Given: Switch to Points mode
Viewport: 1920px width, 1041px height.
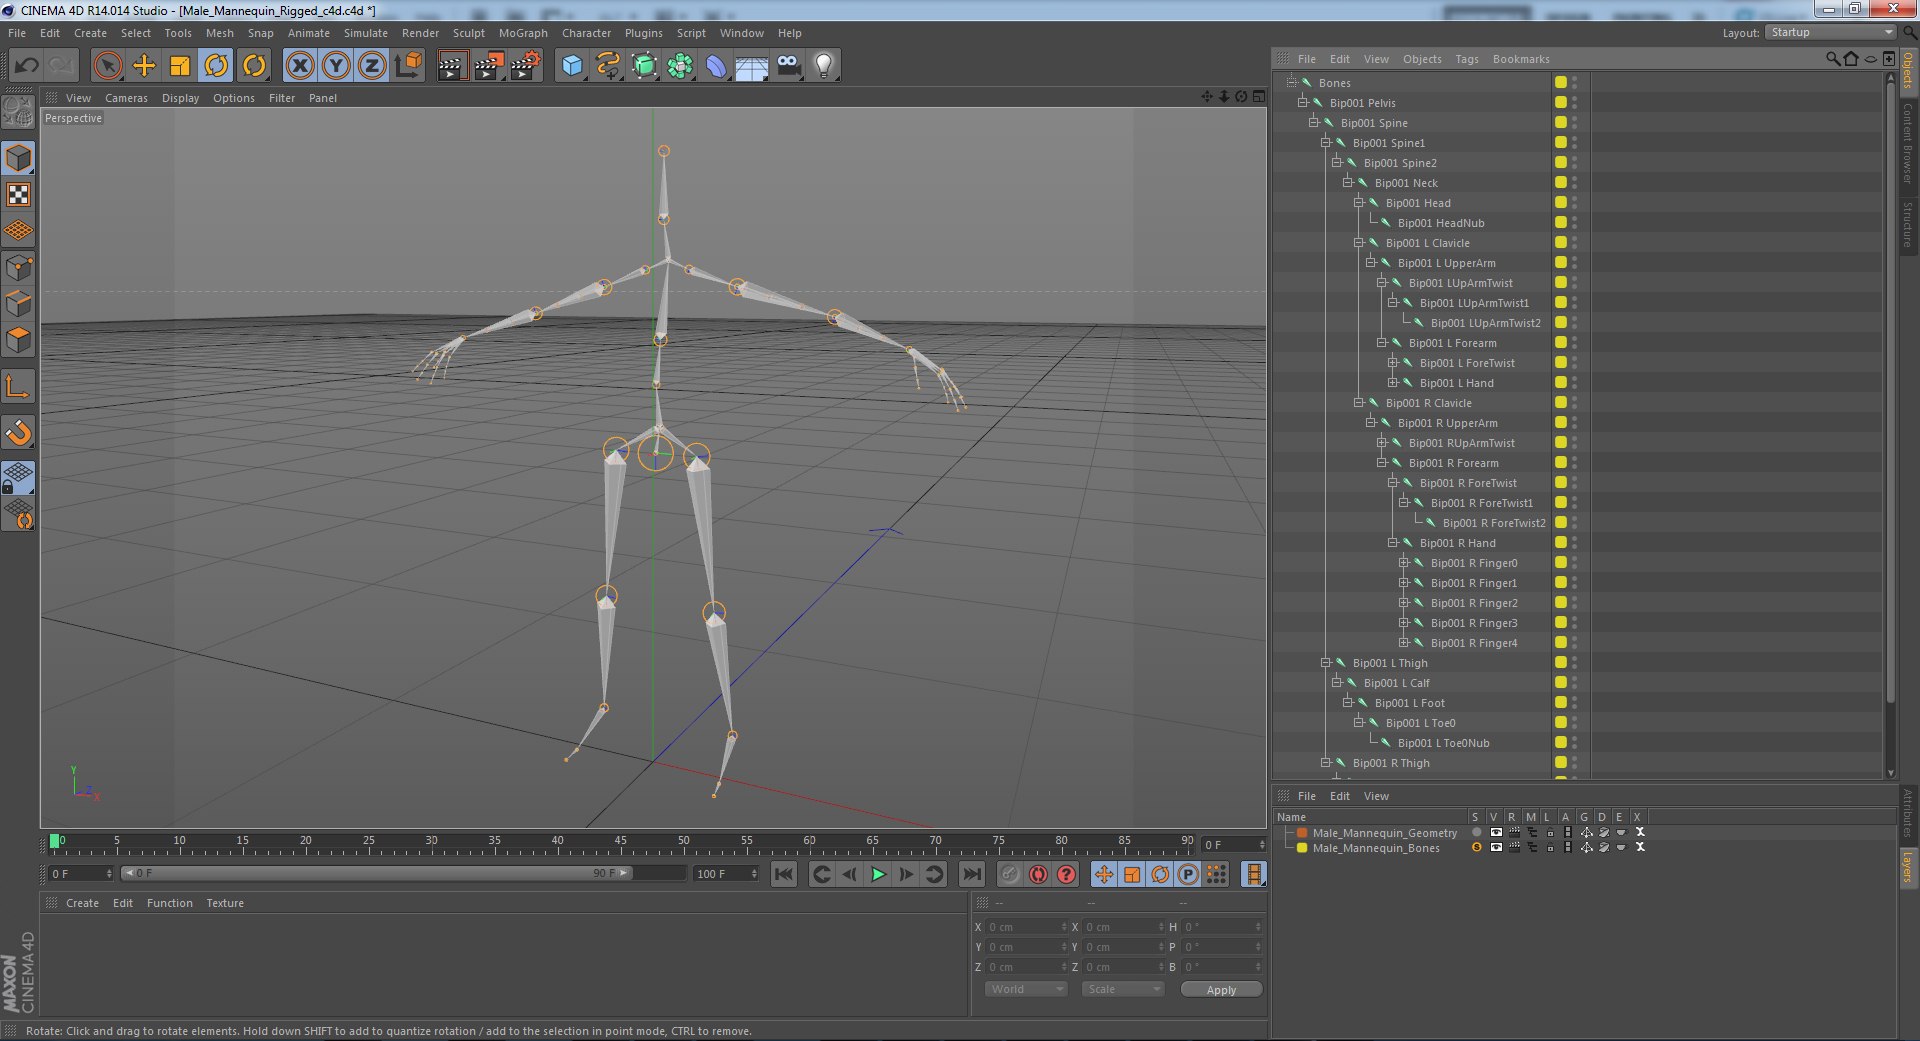Looking at the screenshot, I should pos(18,268).
